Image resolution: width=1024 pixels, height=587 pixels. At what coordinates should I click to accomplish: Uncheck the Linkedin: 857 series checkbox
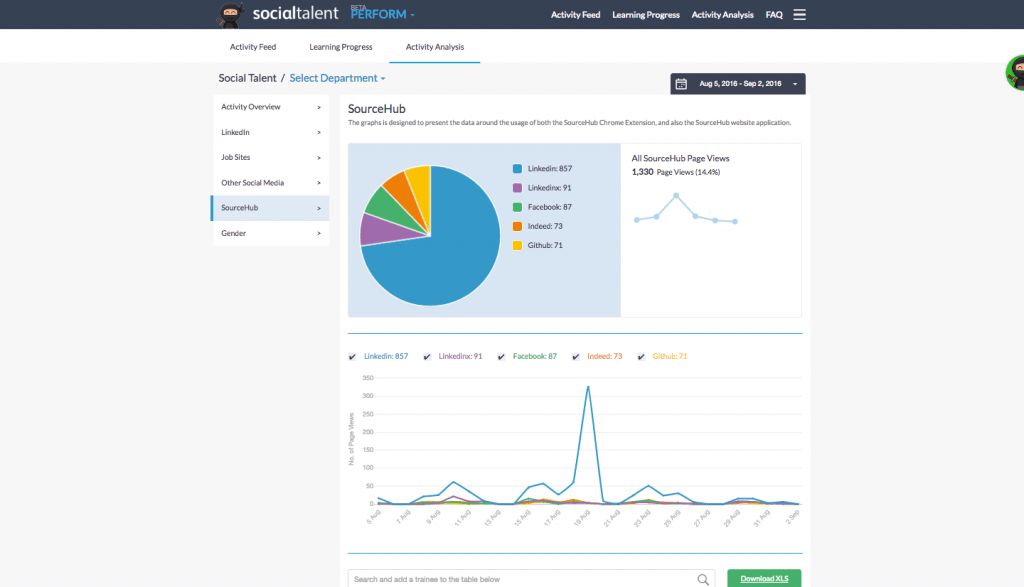[353, 357]
